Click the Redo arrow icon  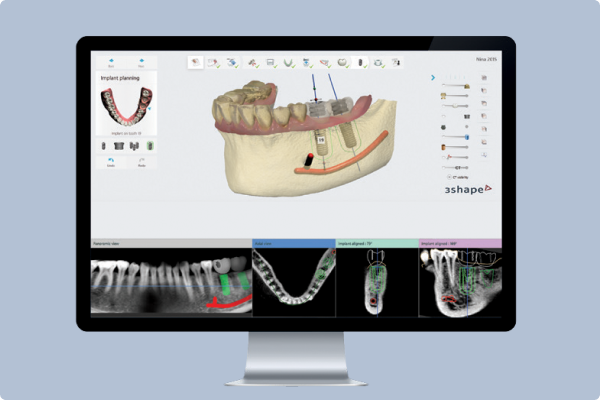143,162
